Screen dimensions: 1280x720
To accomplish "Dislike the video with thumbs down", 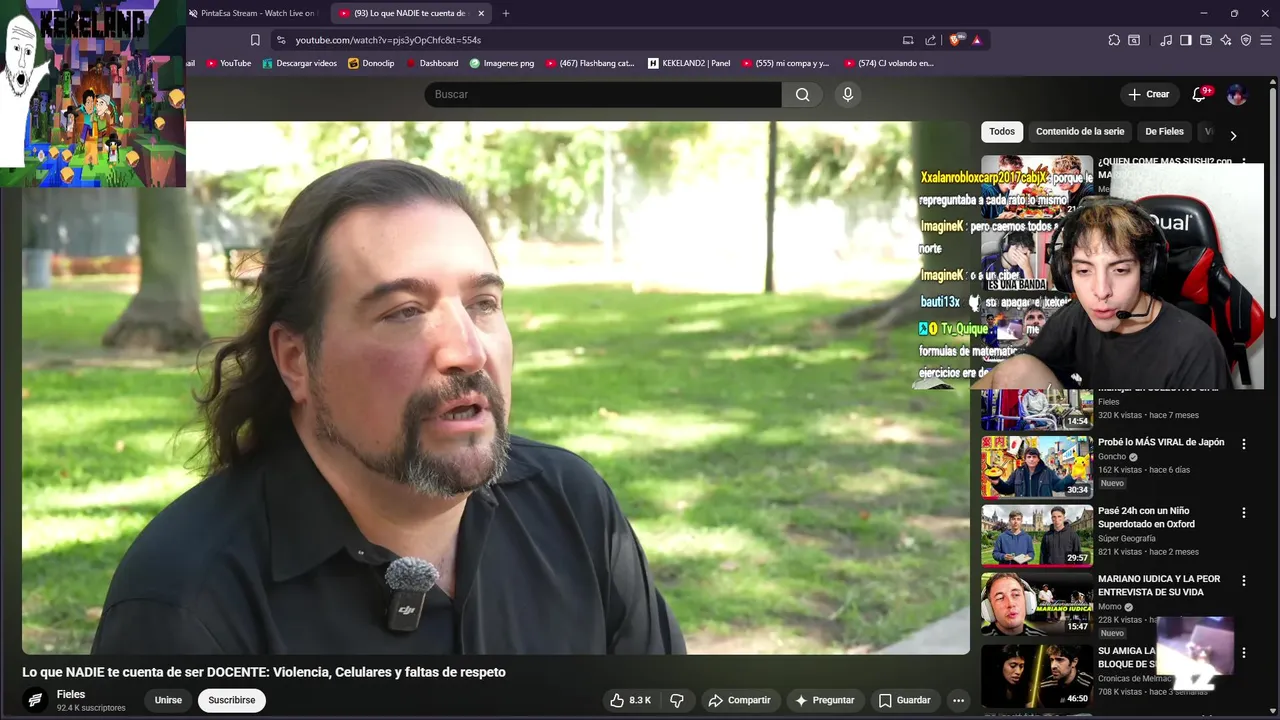I will coord(677,700).
